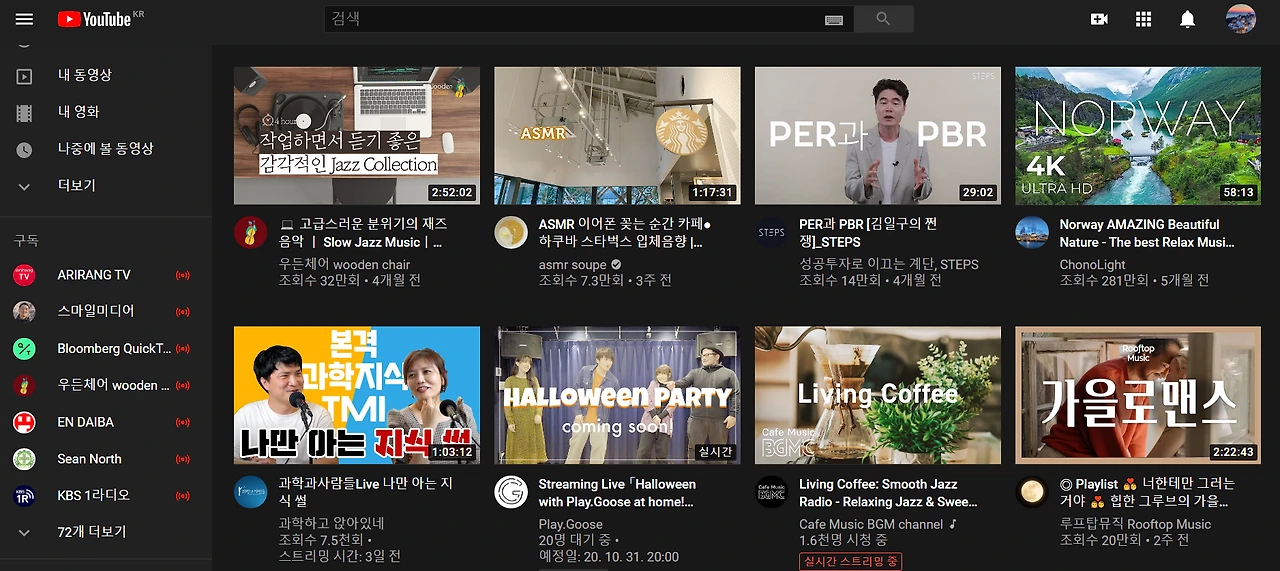Open the on-screen keyboard icon in search

[x=834, y=20]
